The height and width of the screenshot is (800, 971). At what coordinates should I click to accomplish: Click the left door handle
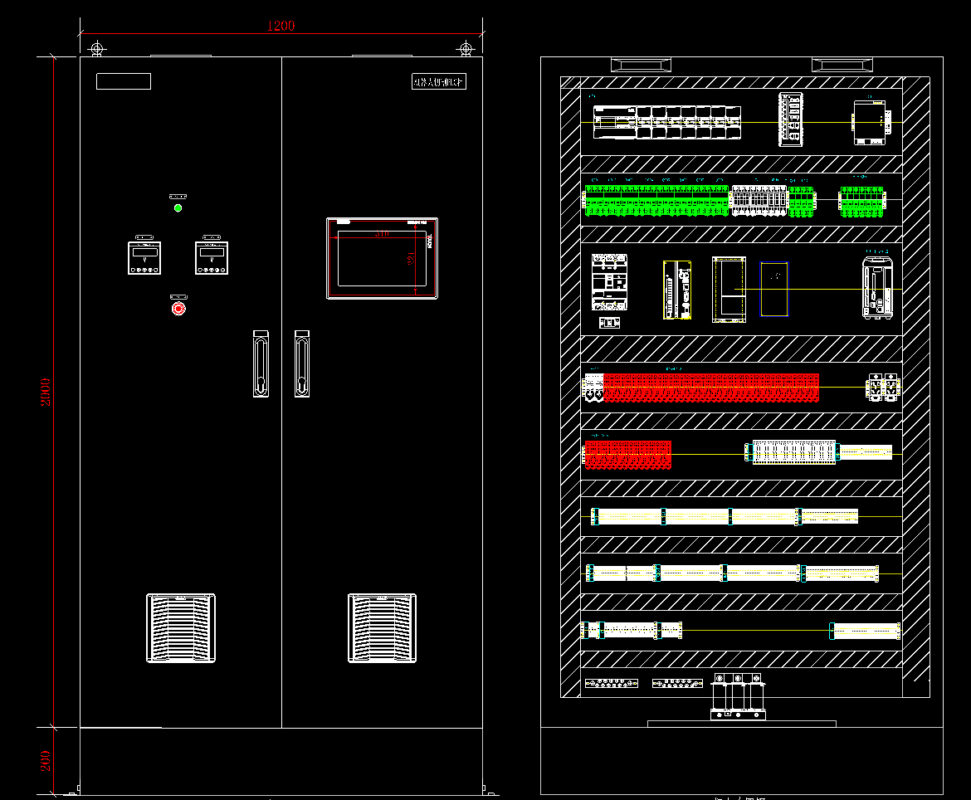[261, 363]
